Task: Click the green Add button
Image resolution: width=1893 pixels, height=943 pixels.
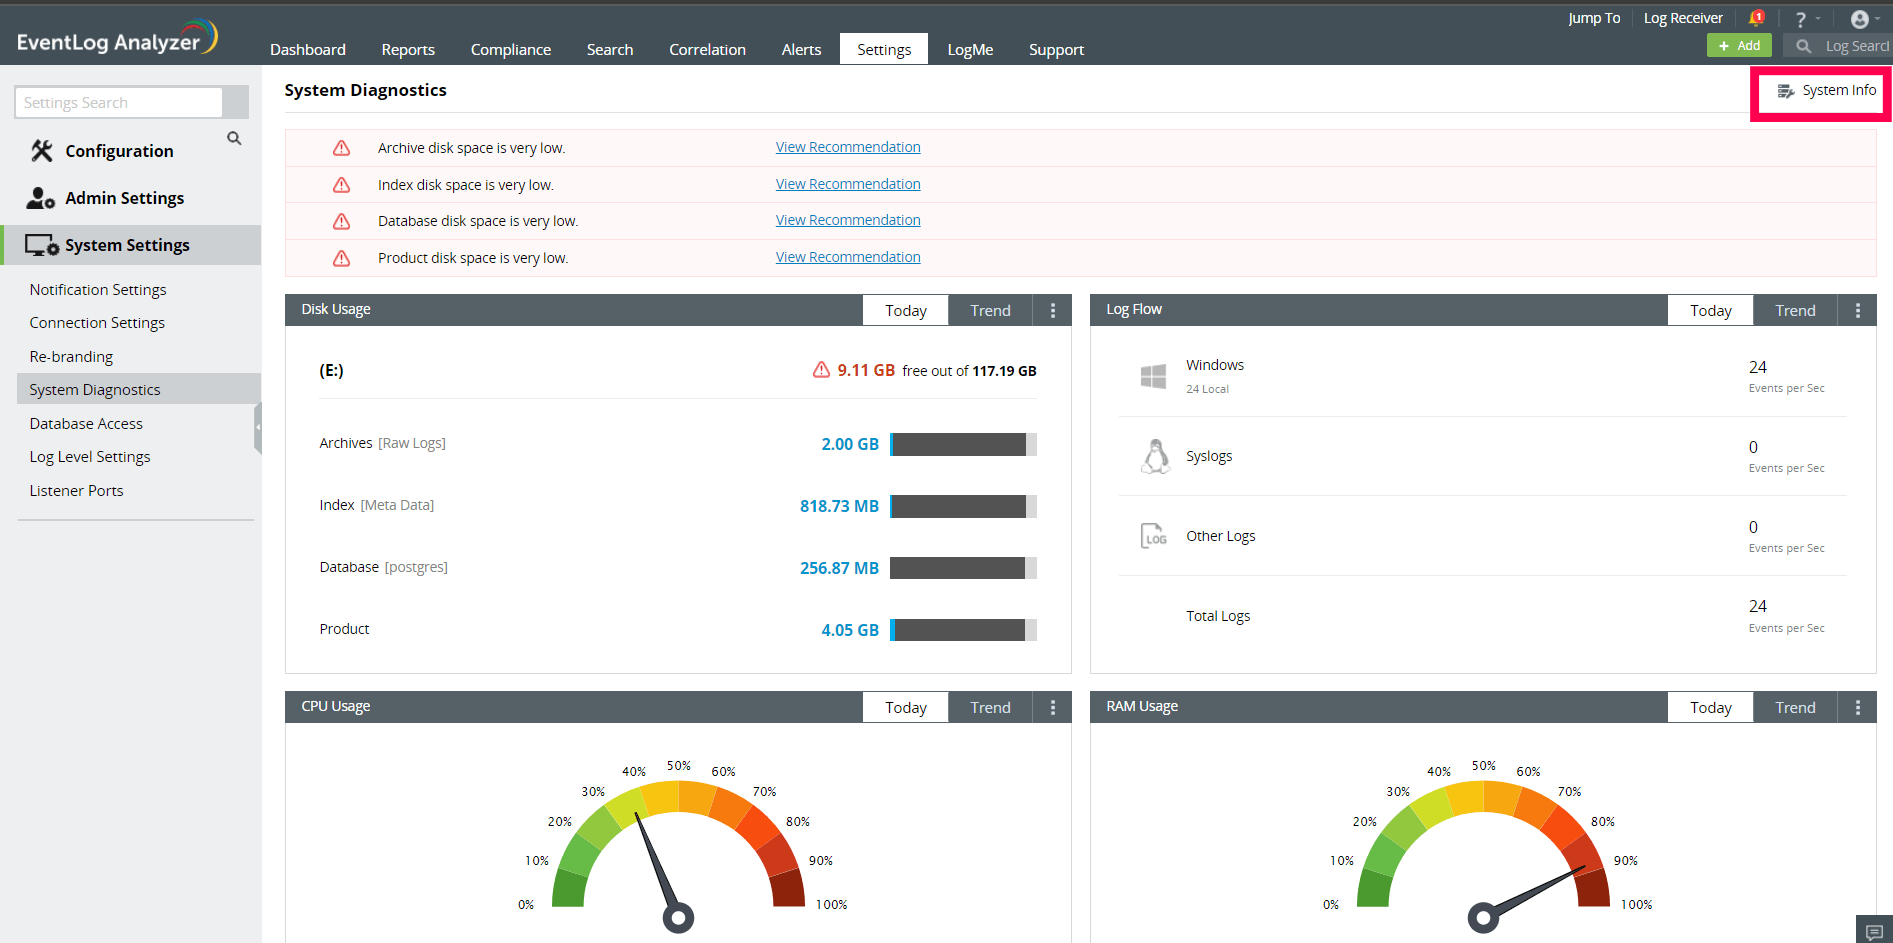Action: pyautogui.click(x=1739, y=46)
